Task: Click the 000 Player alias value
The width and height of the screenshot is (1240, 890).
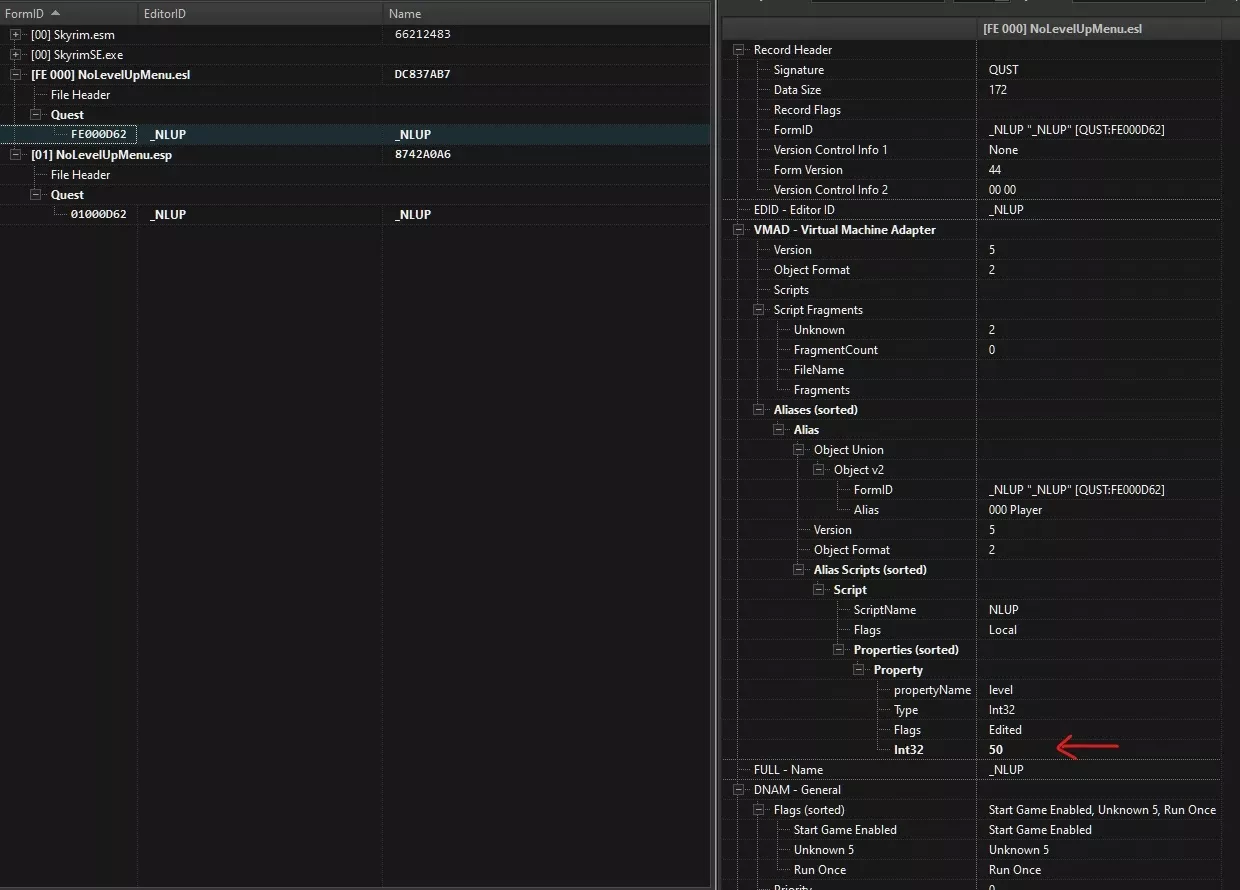Action: pos(1015,510)
